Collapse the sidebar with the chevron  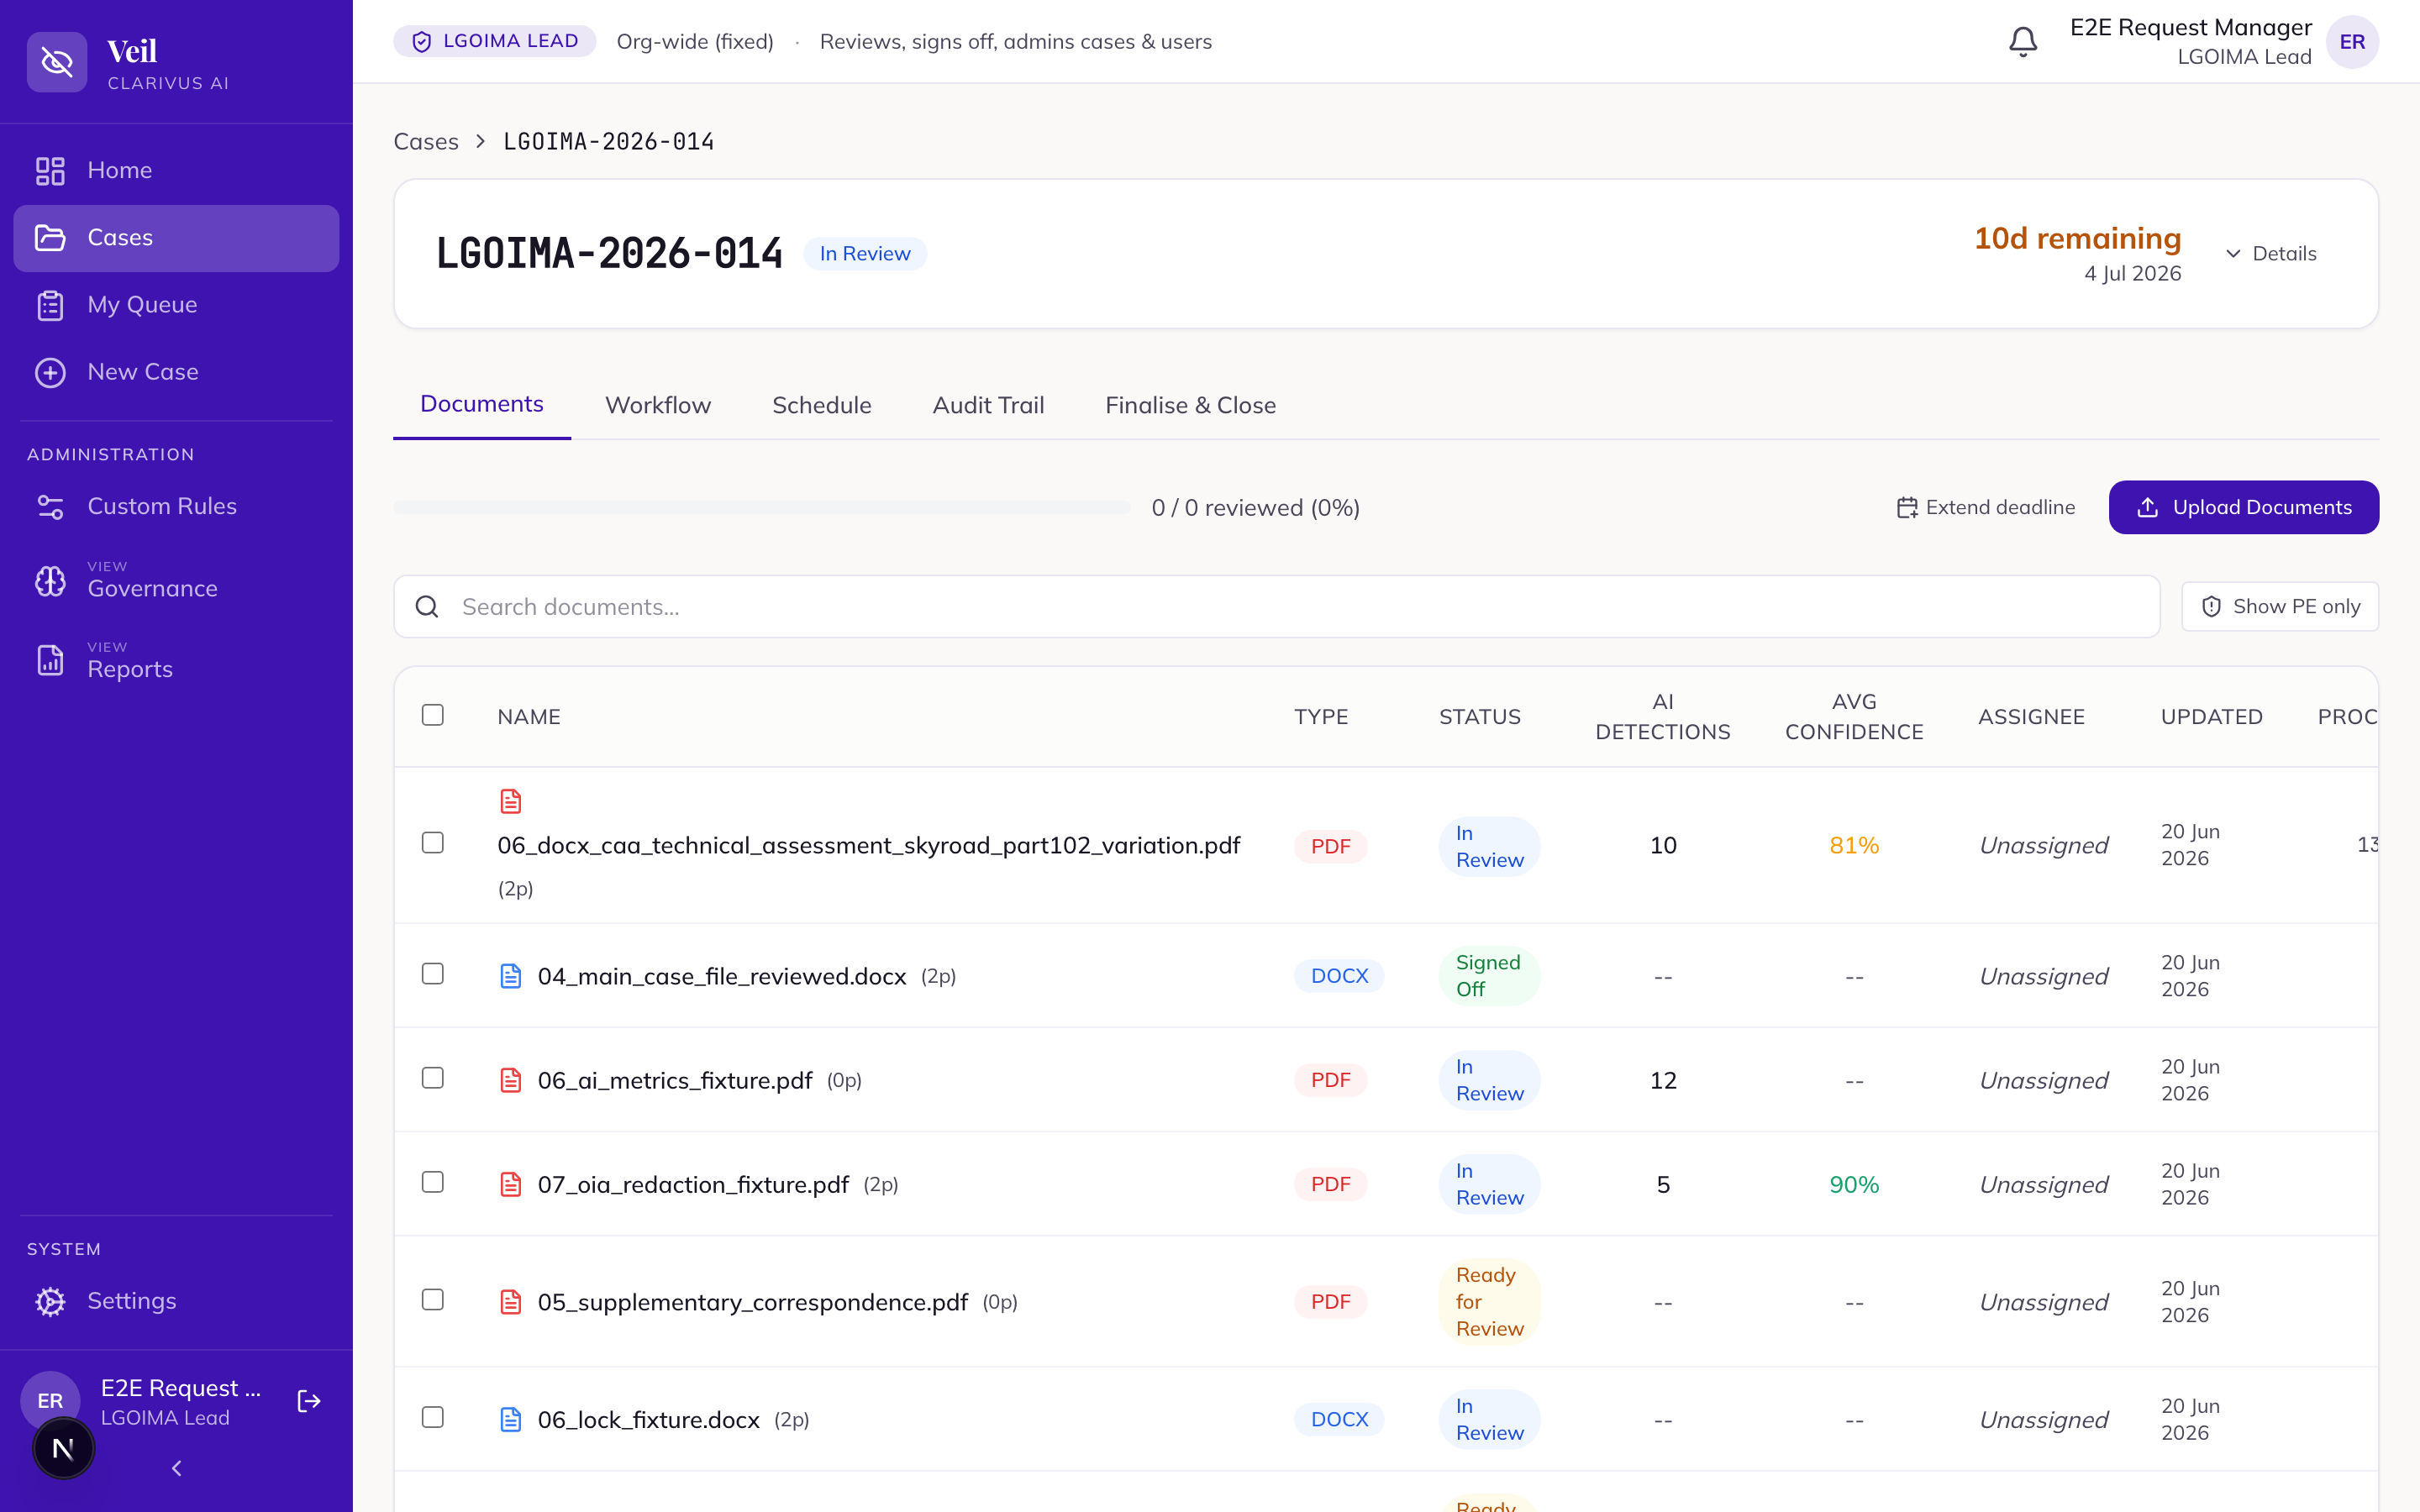pos(176,1468)
